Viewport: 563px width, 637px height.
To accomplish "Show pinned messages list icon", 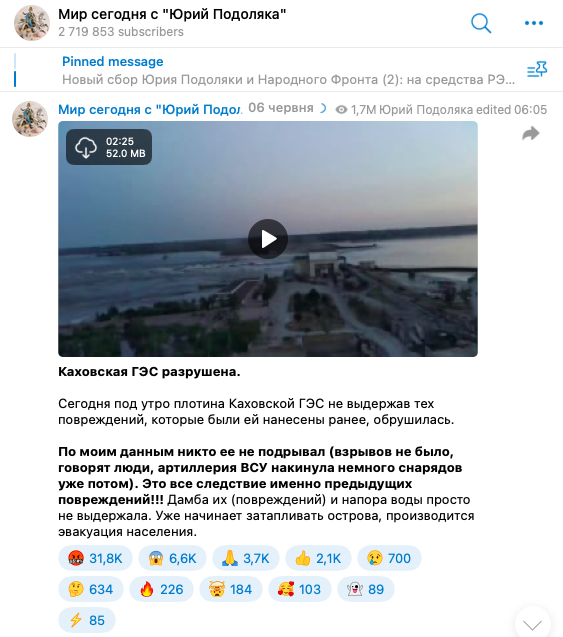I will (537, 69).
